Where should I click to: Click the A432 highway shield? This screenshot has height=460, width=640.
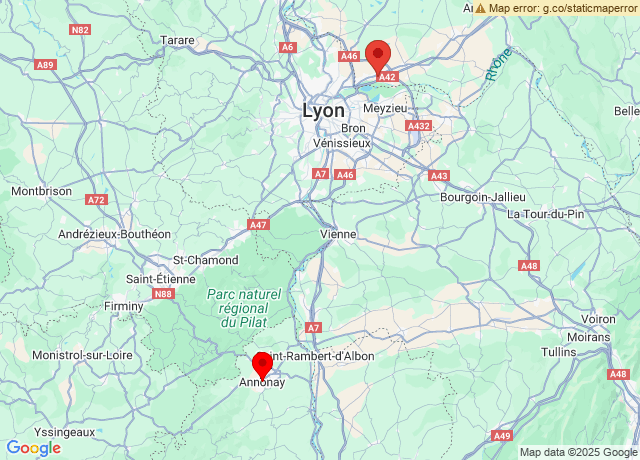[x=419, y=126]
